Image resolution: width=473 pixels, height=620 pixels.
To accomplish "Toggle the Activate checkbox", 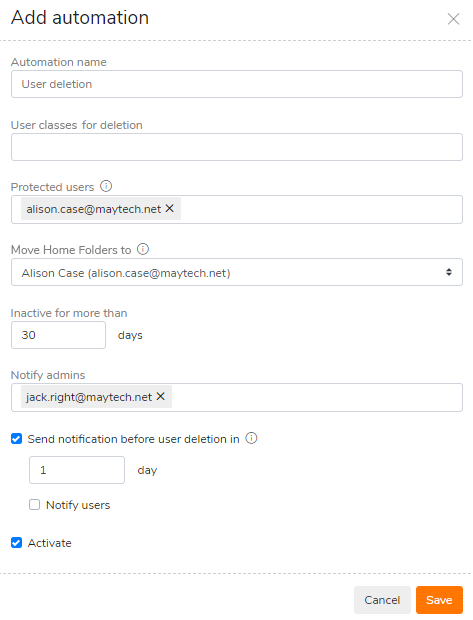I will tap(17, 542).
